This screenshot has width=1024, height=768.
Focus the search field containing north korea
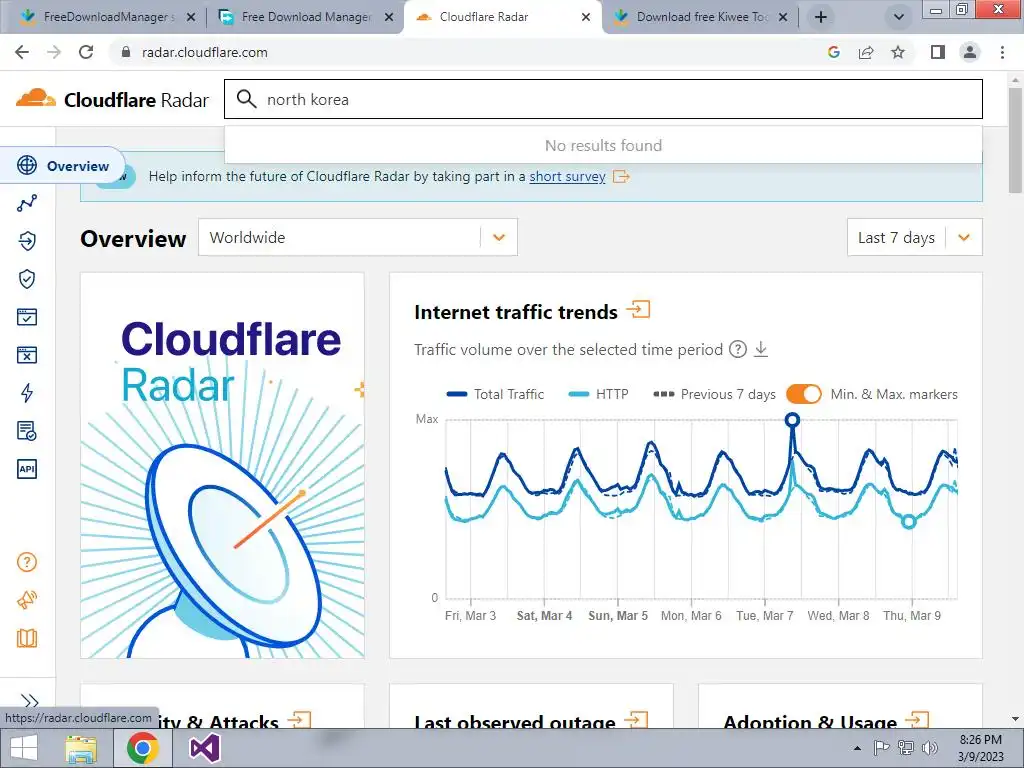603,99
